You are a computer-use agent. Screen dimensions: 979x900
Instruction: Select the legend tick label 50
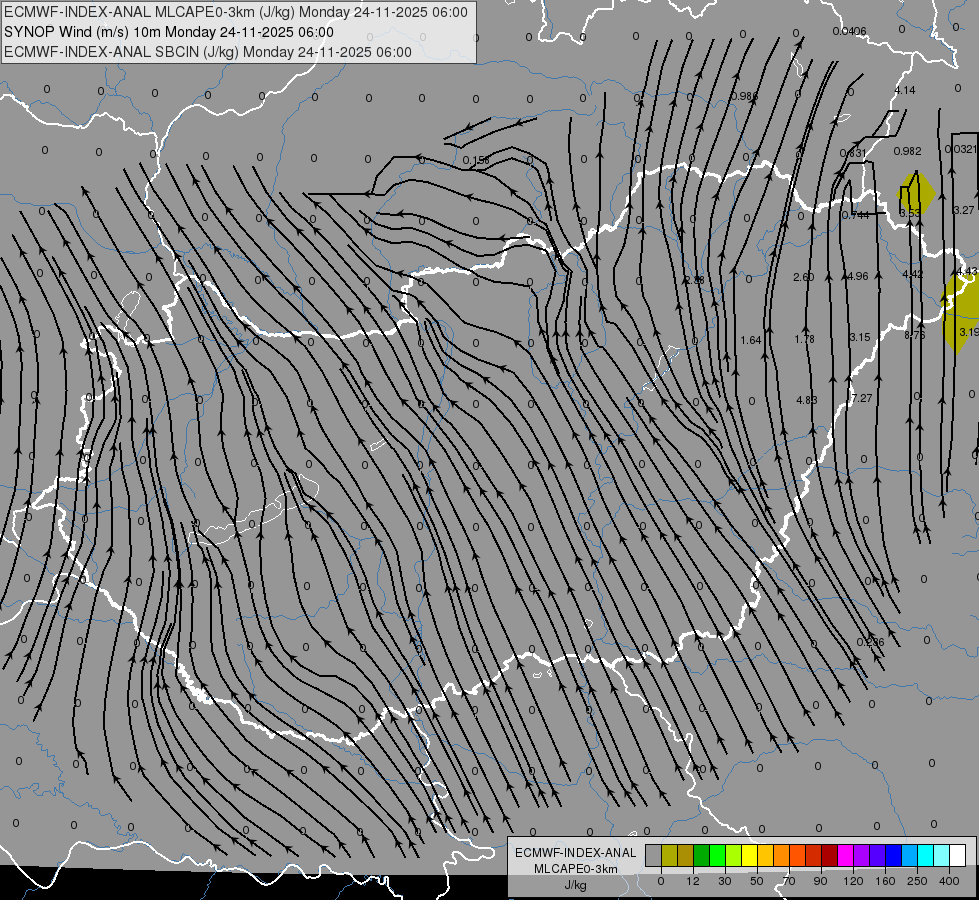756,881
